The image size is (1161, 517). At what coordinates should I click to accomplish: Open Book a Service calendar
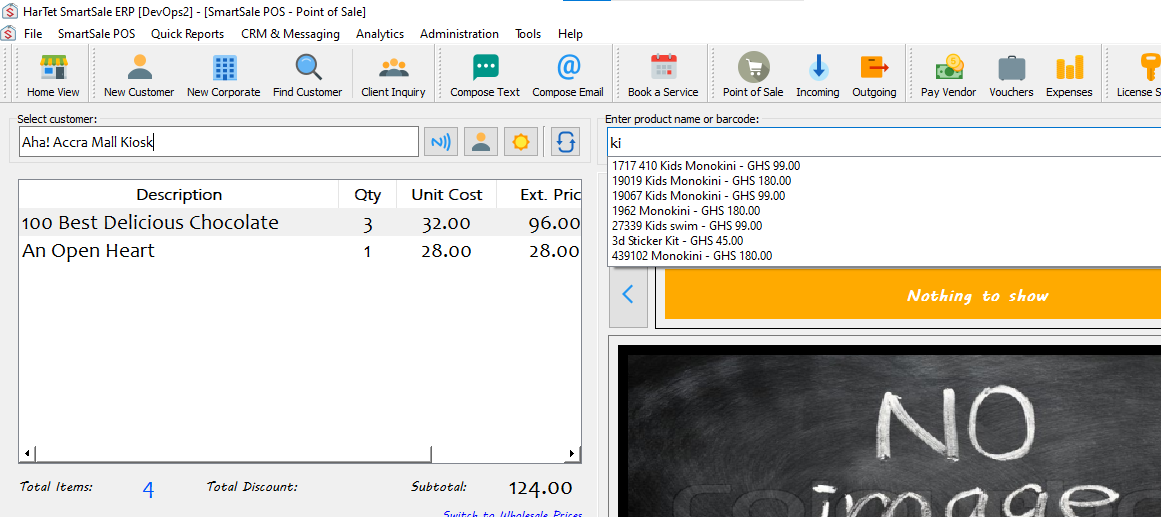point(663,75)
